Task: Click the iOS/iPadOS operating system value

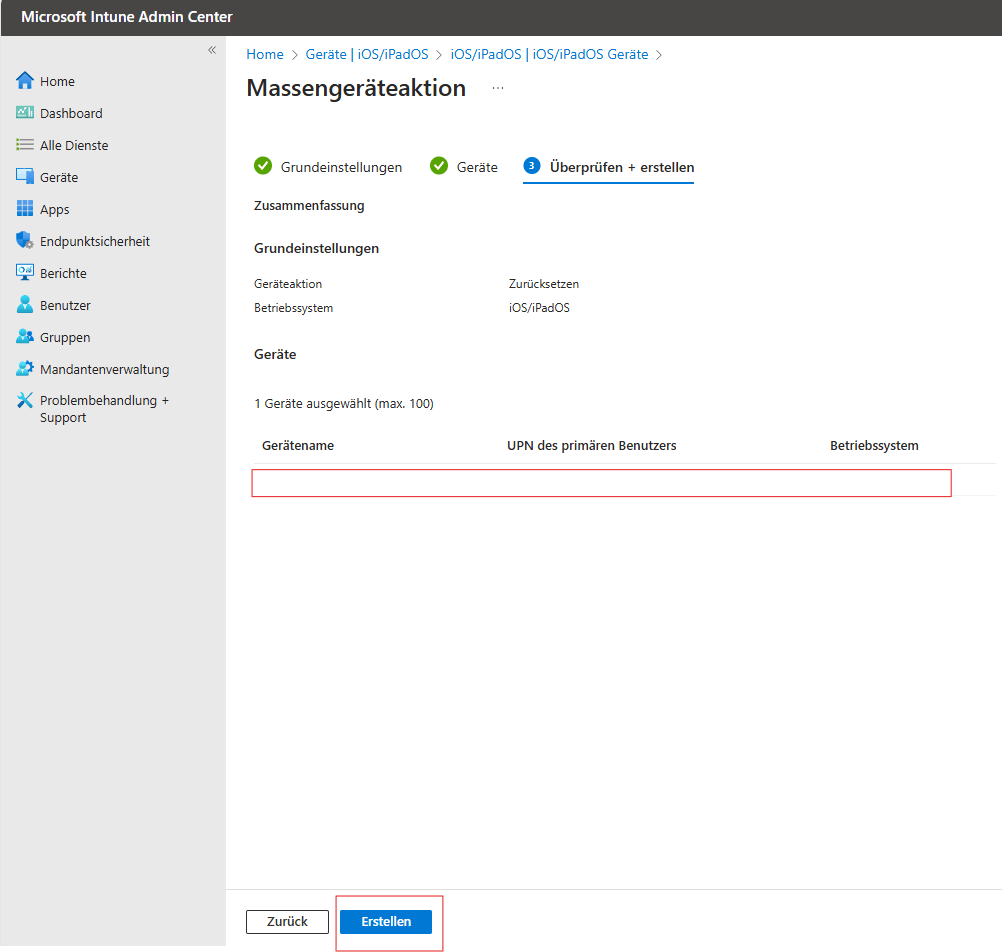Action: (x=539, y=308)
